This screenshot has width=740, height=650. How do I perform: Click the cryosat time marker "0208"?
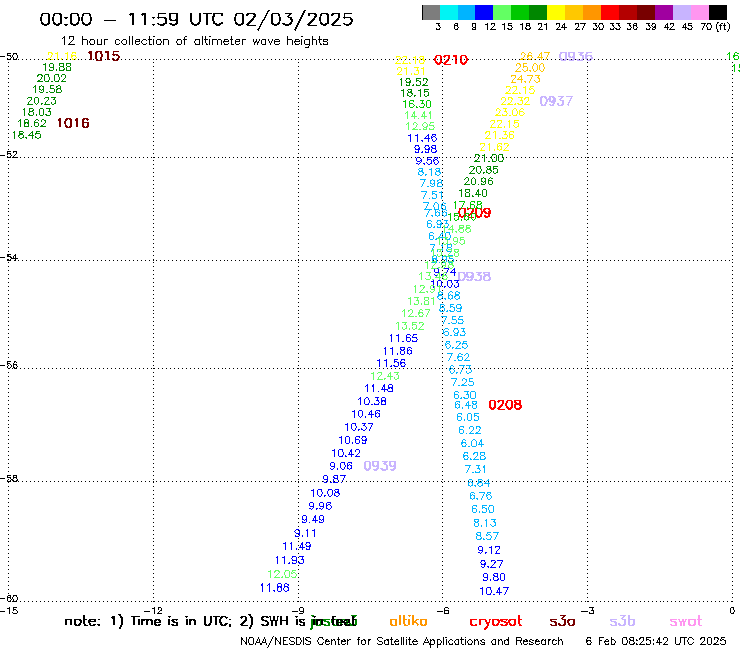click(x=505, y=405)
